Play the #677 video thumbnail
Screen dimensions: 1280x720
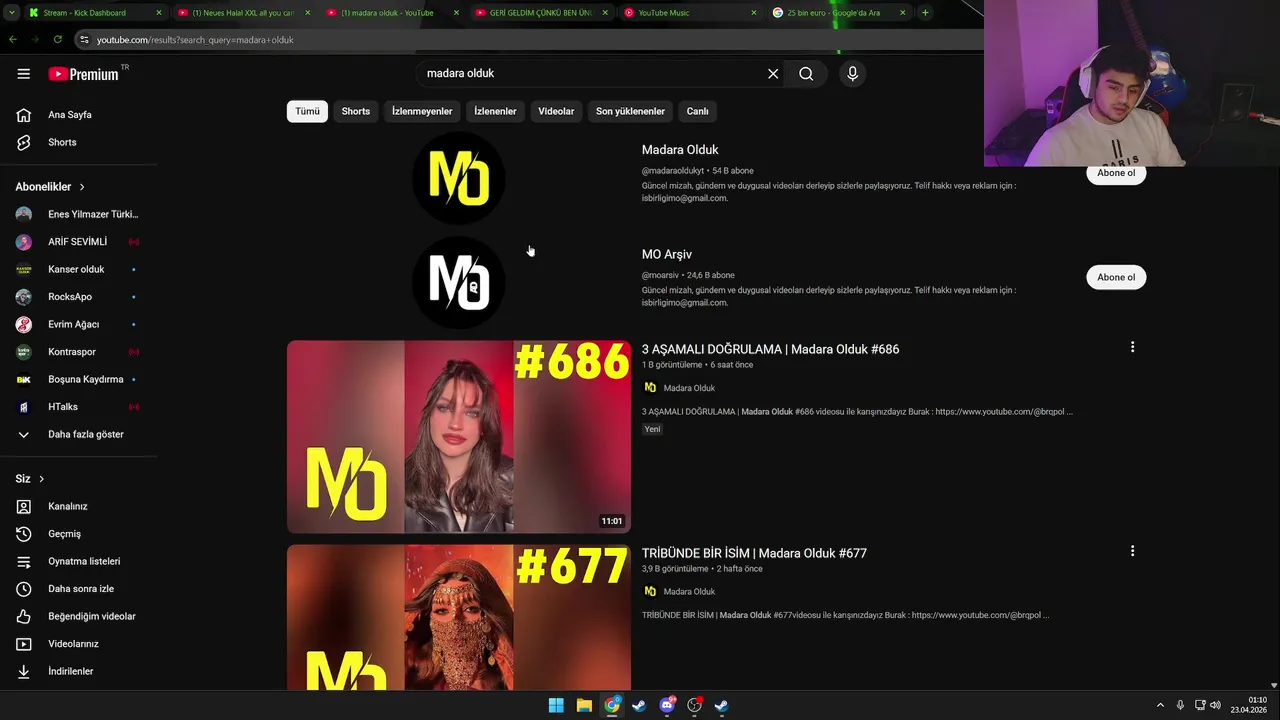(459, 617)
